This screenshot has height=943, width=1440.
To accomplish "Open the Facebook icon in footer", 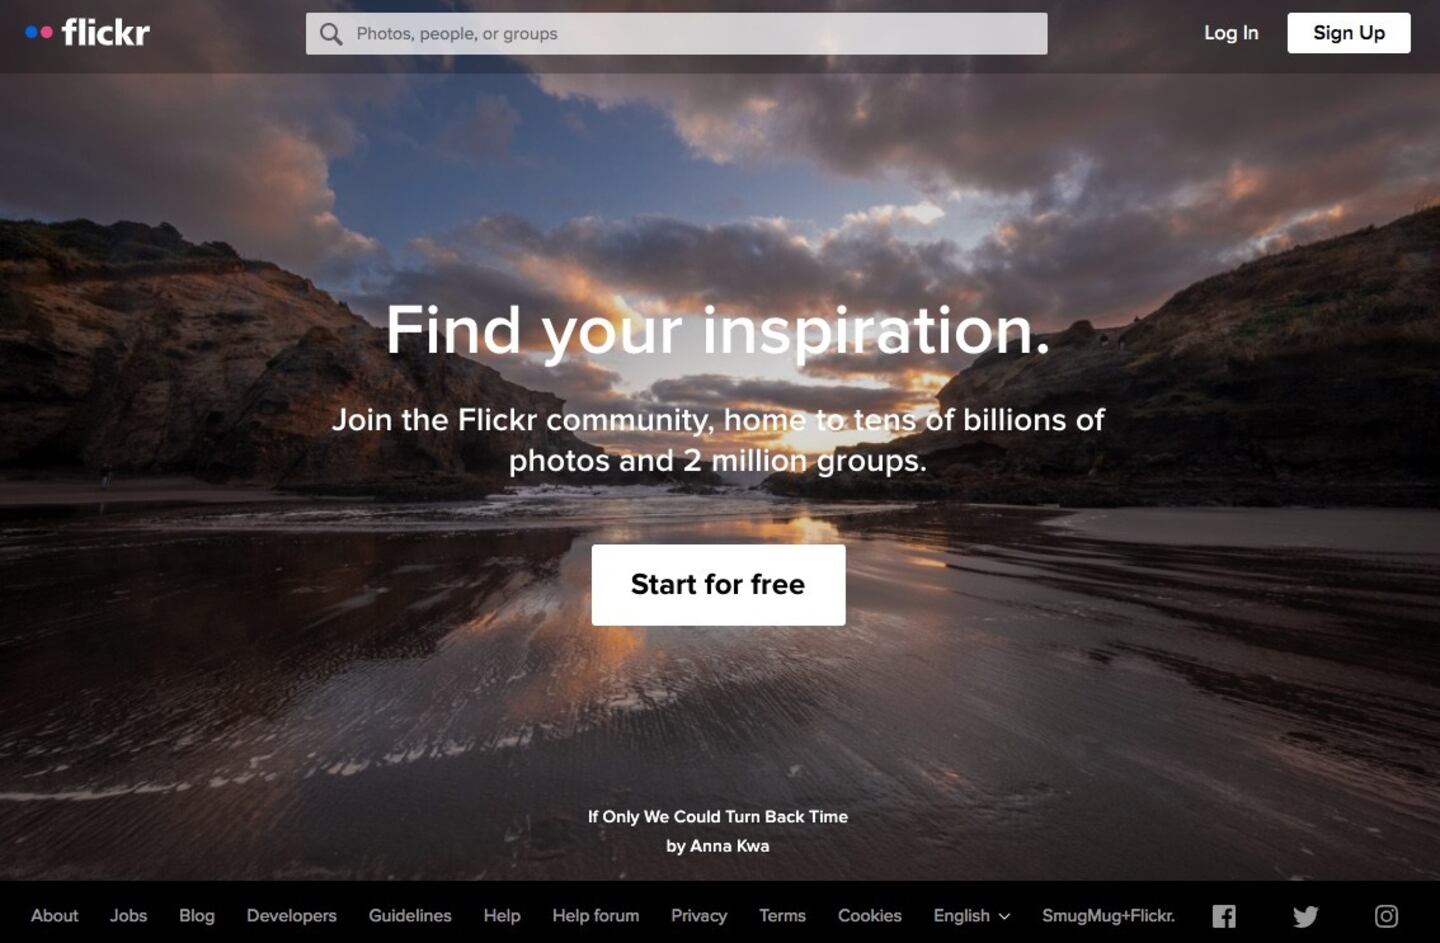I will pyautogui.click(x=1224, y=916).
